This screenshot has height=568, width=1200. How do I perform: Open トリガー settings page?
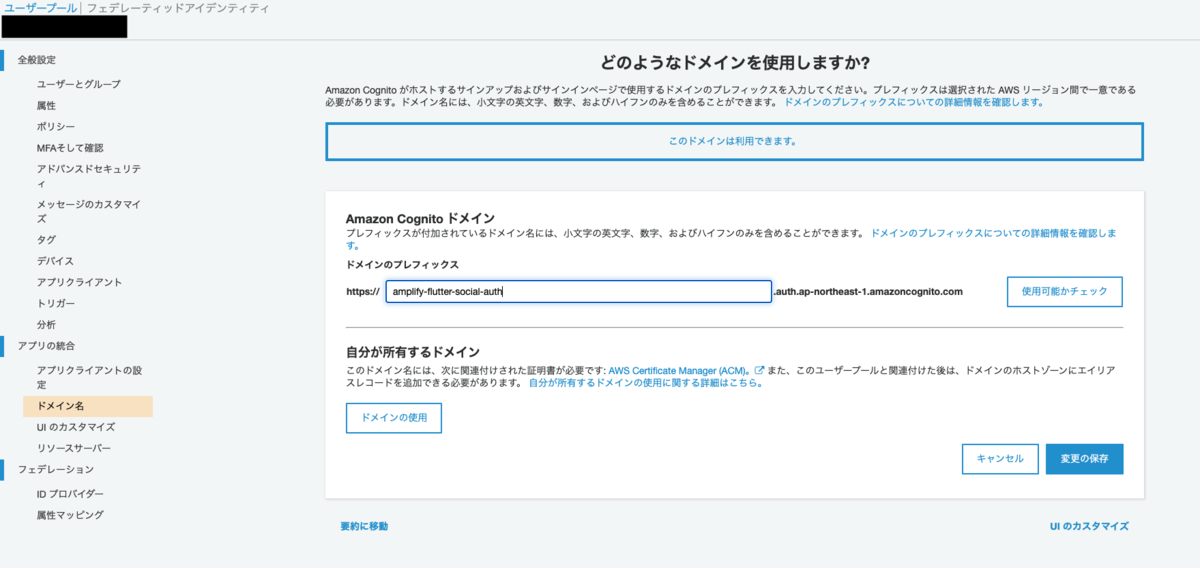(x=55, y=303)
